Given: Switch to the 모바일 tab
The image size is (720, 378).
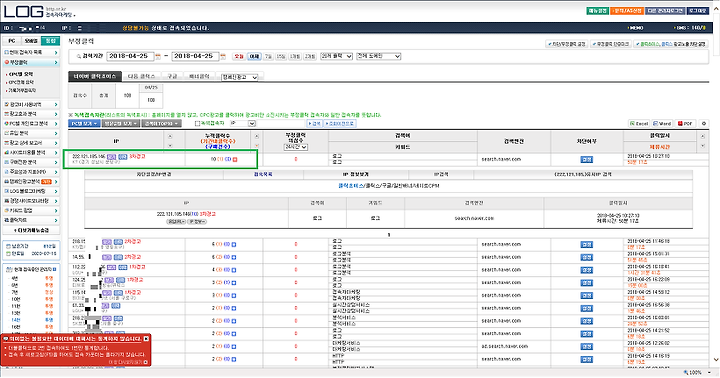Looking at the screenshot, I should tap(31, 41).
